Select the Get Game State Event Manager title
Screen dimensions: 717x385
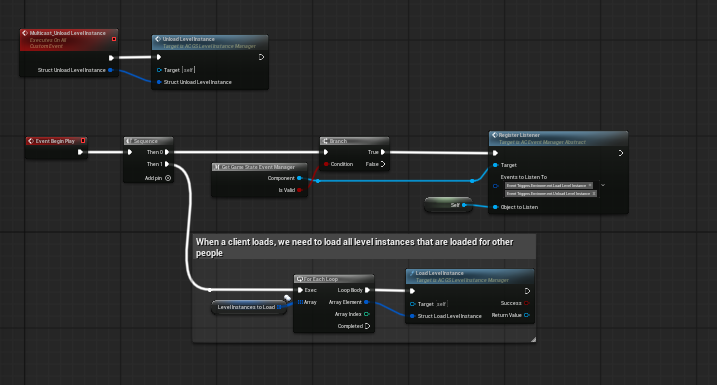click(x=259, y=167)
